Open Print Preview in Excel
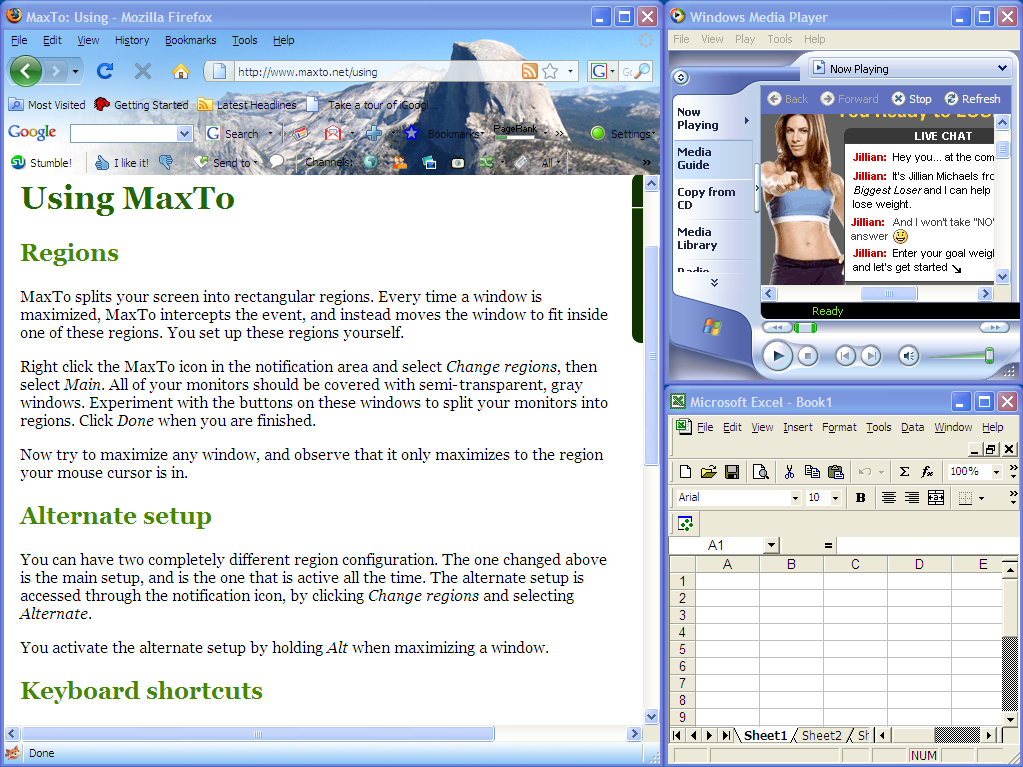 pos(760,470)
